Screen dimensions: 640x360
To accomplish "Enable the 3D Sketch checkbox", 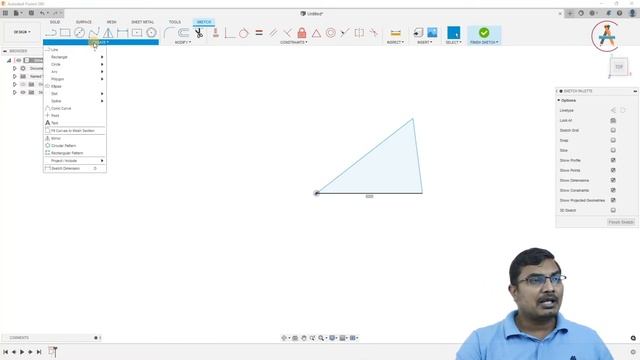I will [613, 210].
